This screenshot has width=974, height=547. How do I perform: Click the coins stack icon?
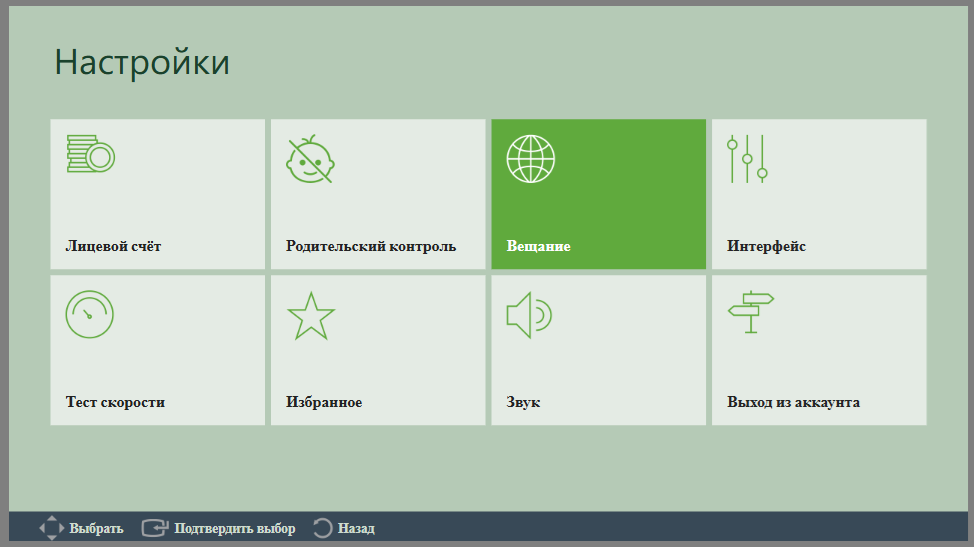pyautogui.click(x=91, y=154)
